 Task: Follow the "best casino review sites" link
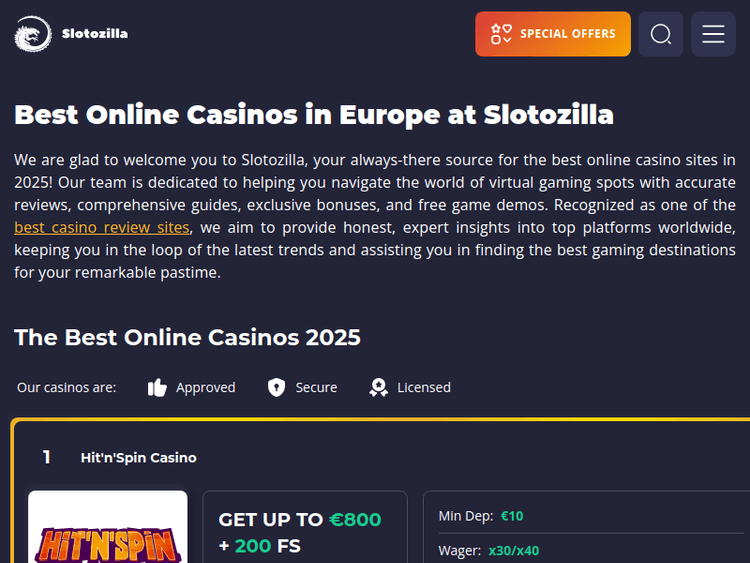[x=101, y=228]
